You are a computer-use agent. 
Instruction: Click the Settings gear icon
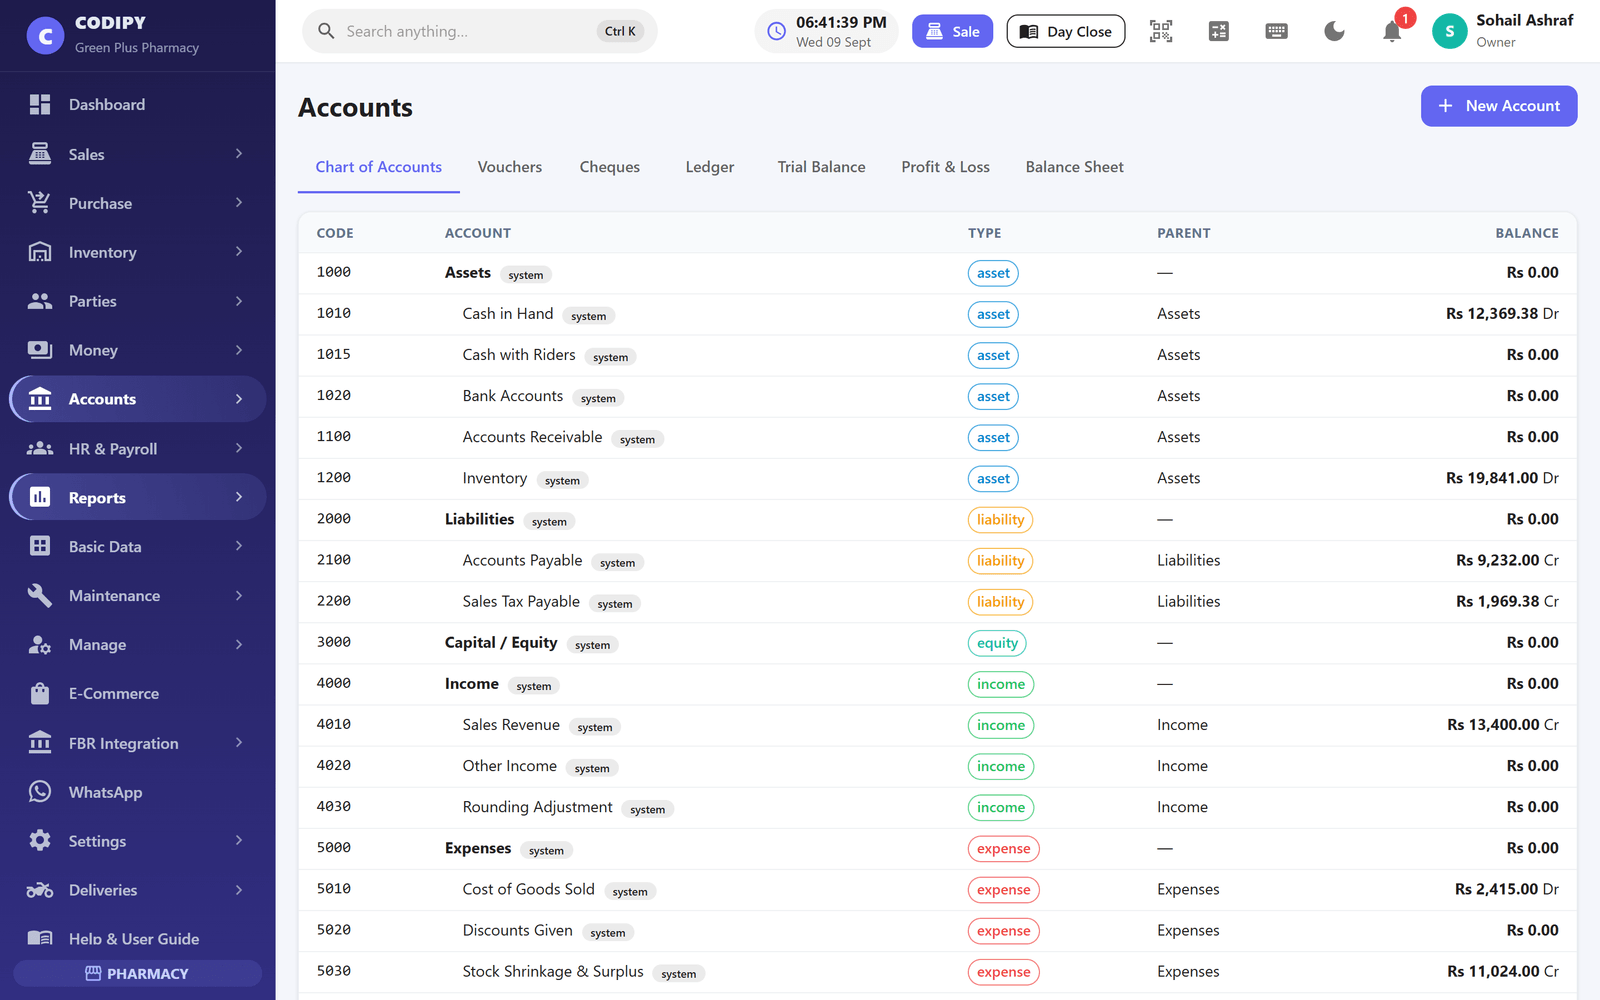pos(40,841)
